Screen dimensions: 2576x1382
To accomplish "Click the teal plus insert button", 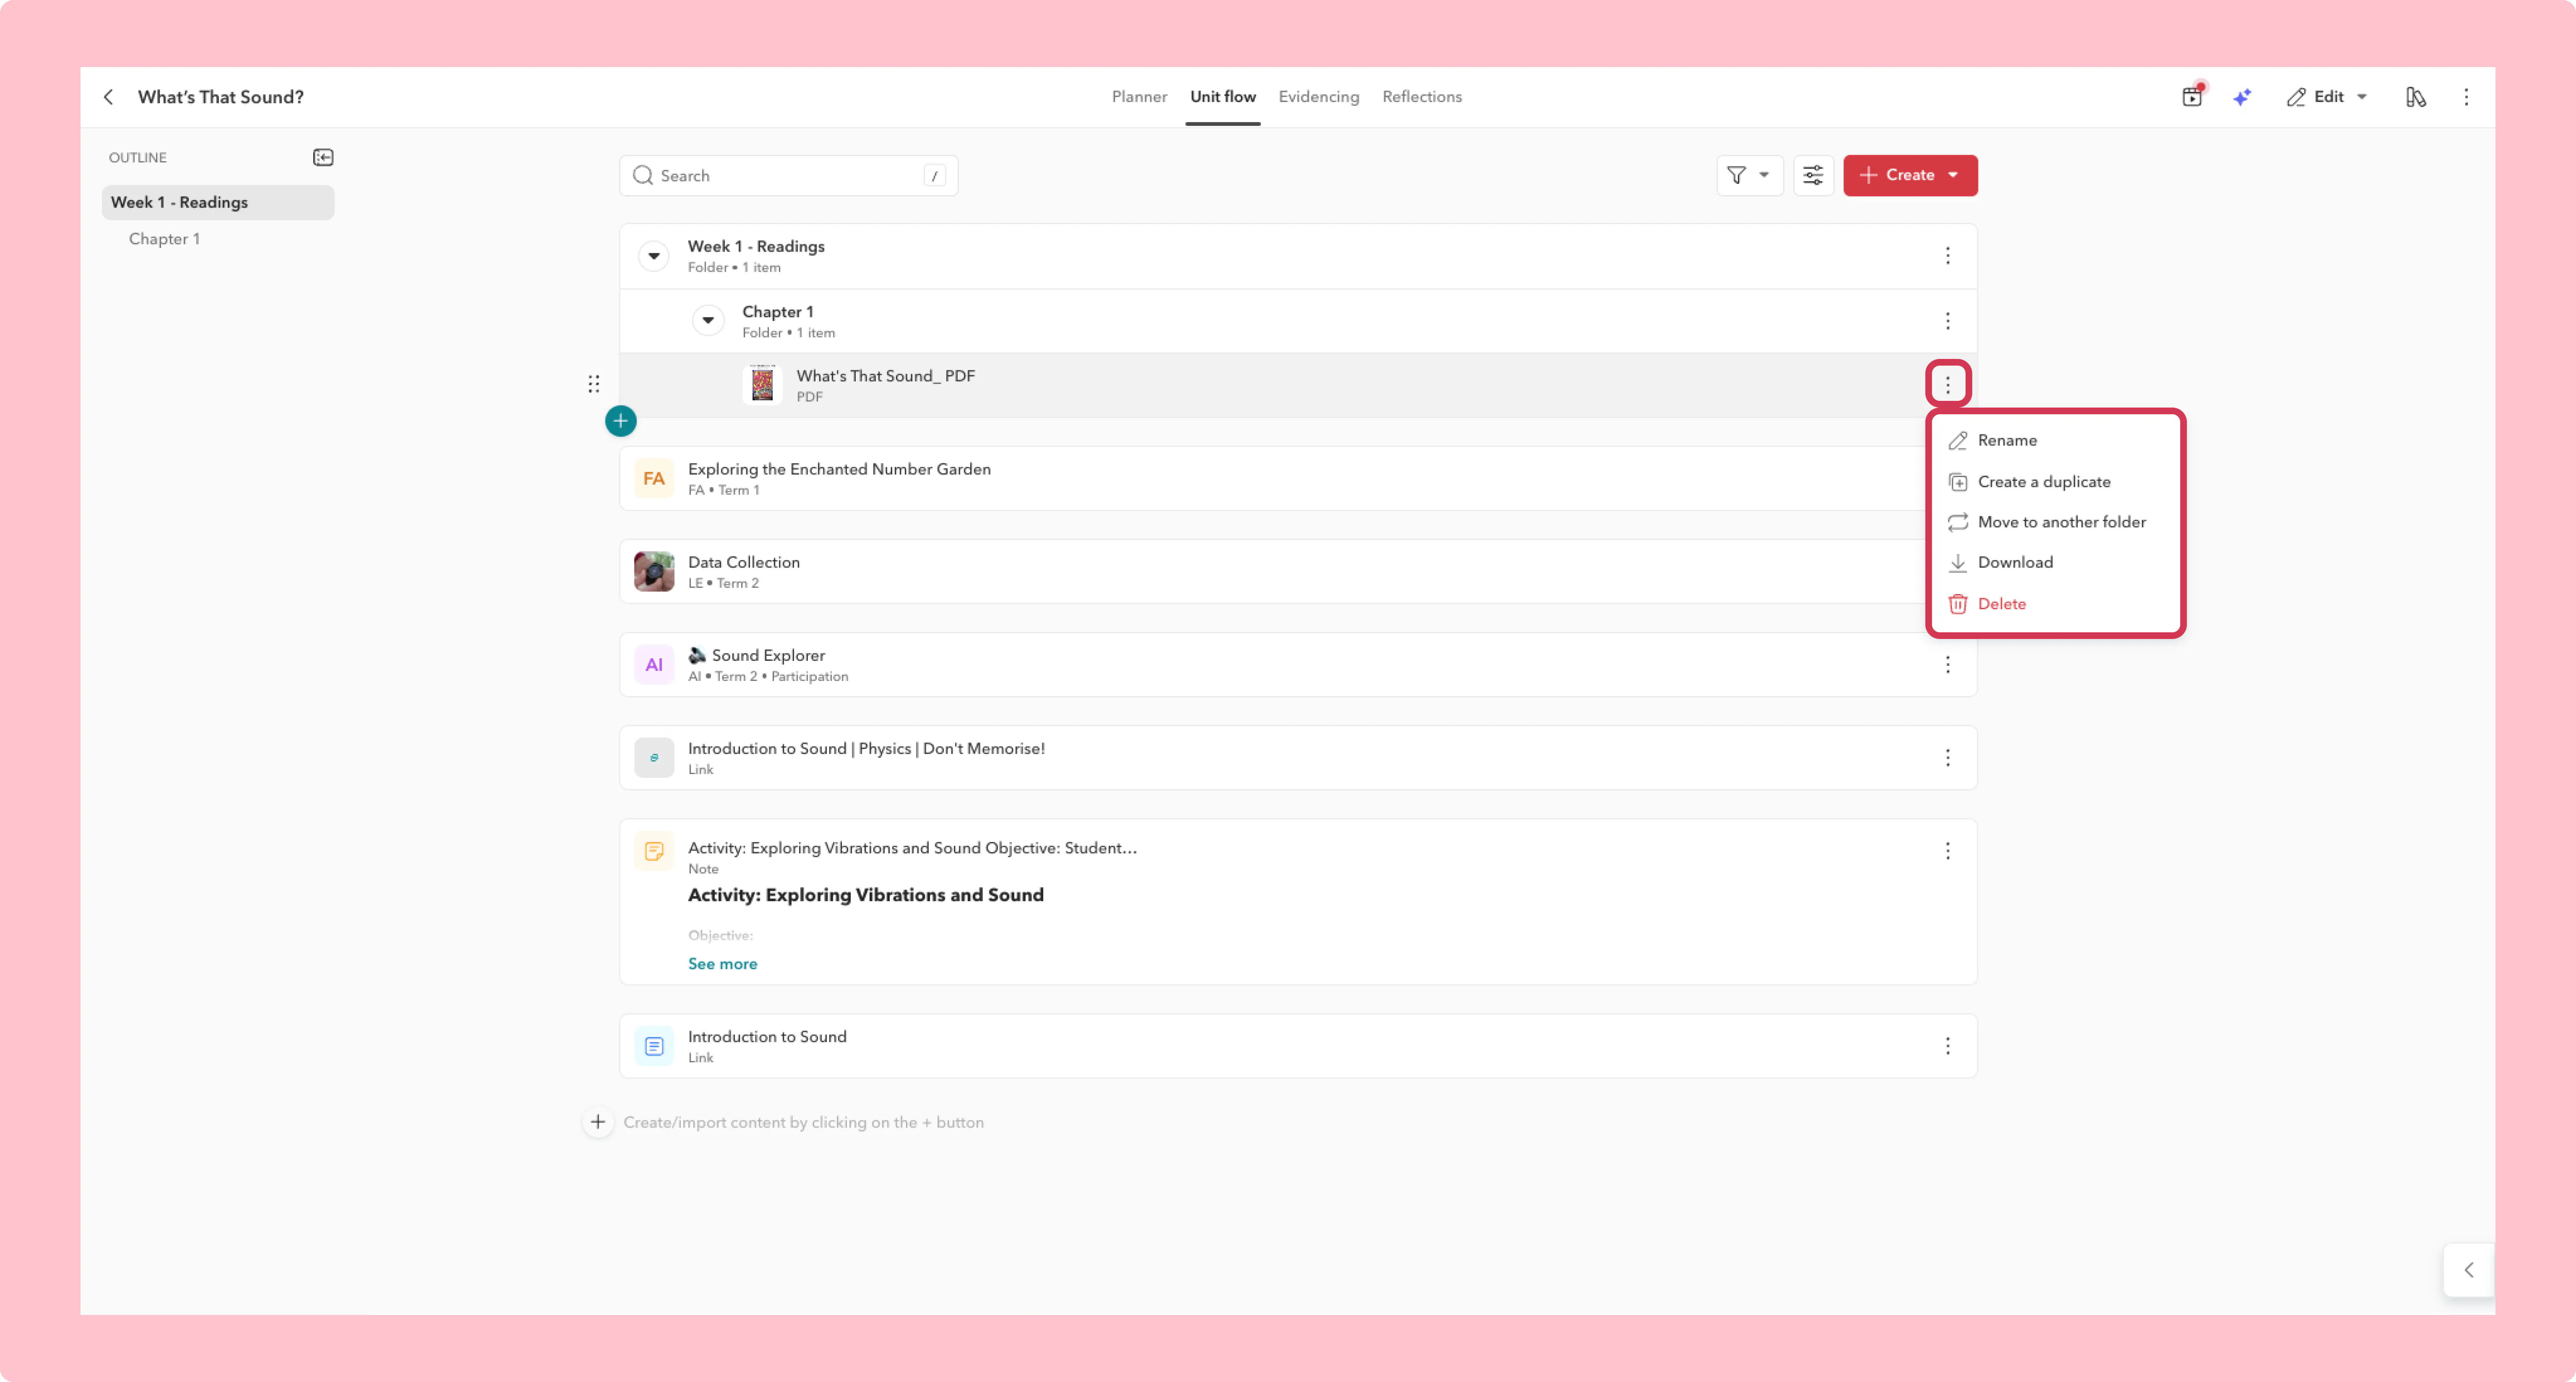I will pos(621,421).
